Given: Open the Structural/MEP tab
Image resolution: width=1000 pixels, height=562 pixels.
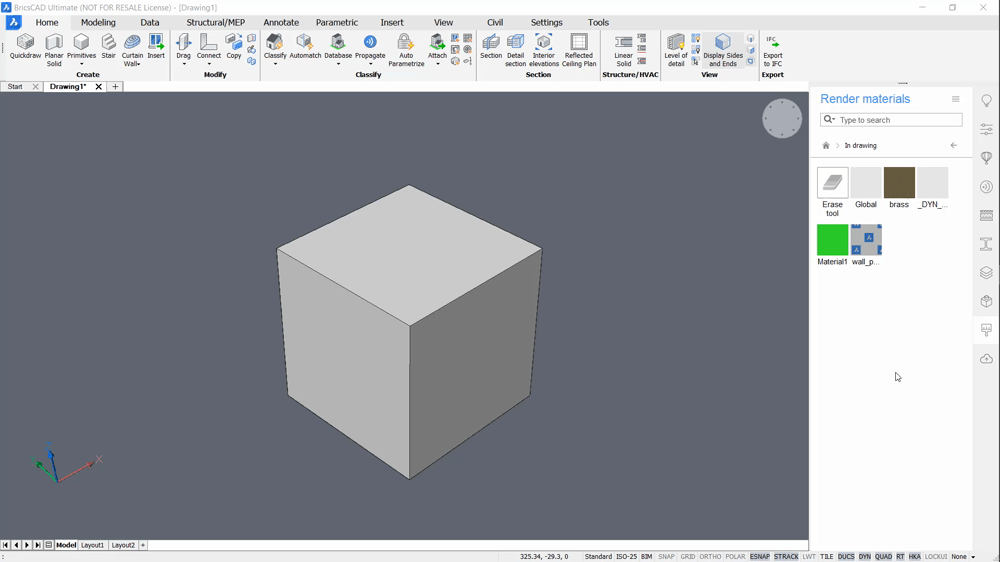Looking at the screenshot, I should (x=216, y=22).
